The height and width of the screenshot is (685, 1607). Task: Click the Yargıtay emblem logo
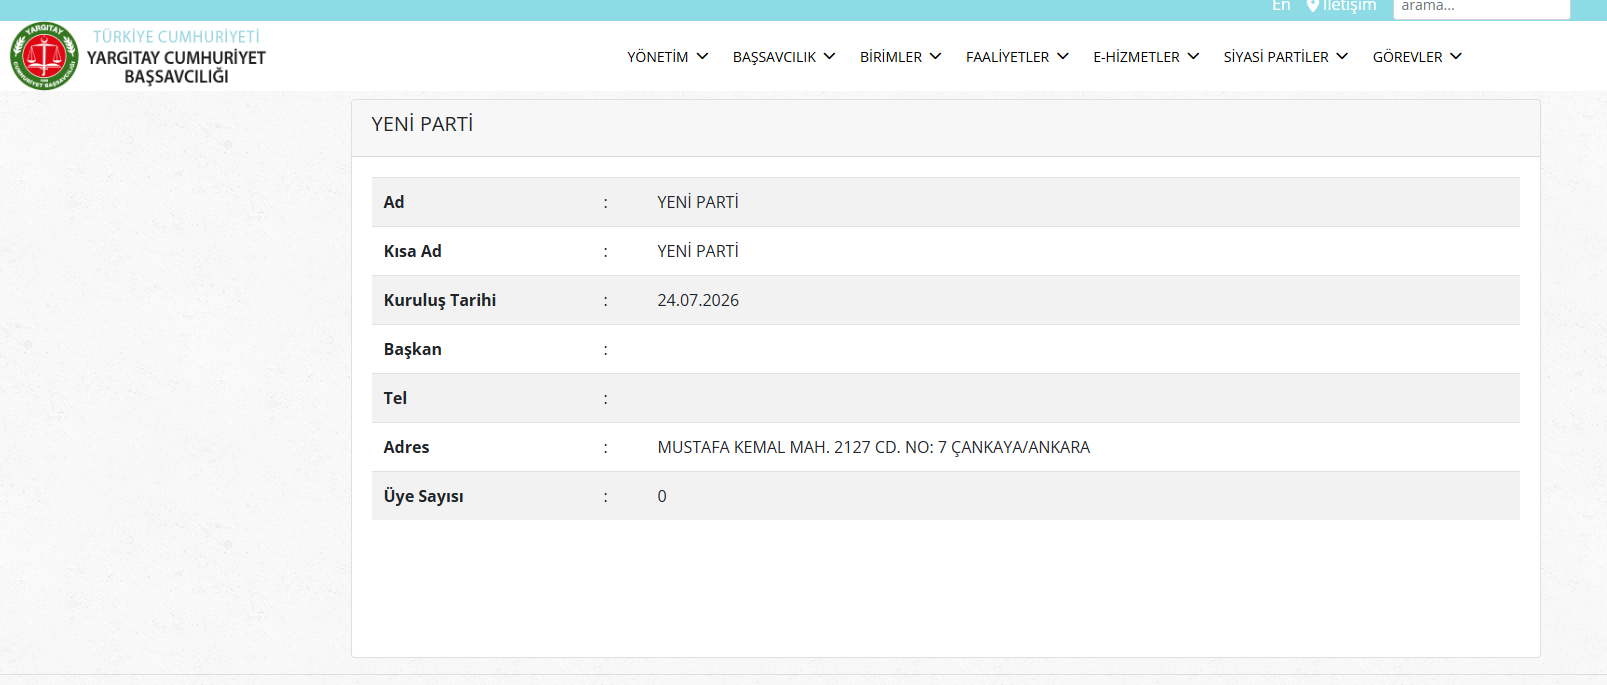tap(44, 56)
